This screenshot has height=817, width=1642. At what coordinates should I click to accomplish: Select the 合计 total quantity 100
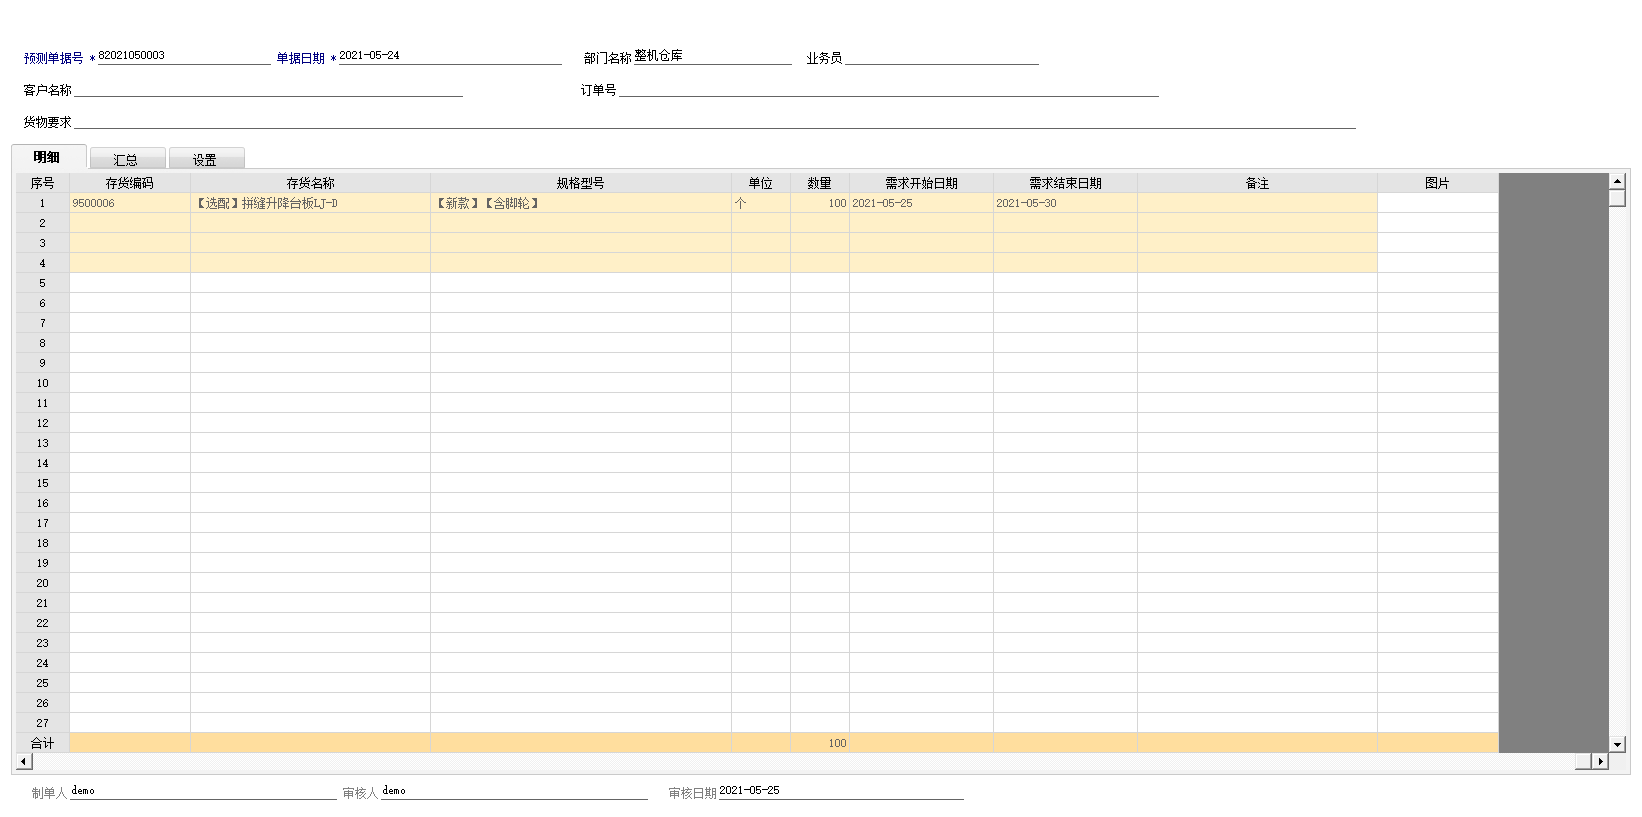click(x=820, y=743)
